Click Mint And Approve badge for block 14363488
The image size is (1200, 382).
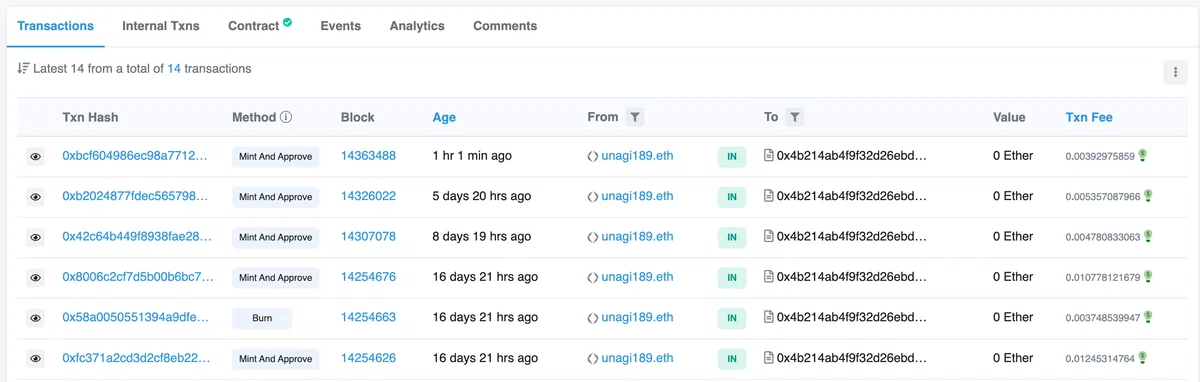[x=275, y=157]
